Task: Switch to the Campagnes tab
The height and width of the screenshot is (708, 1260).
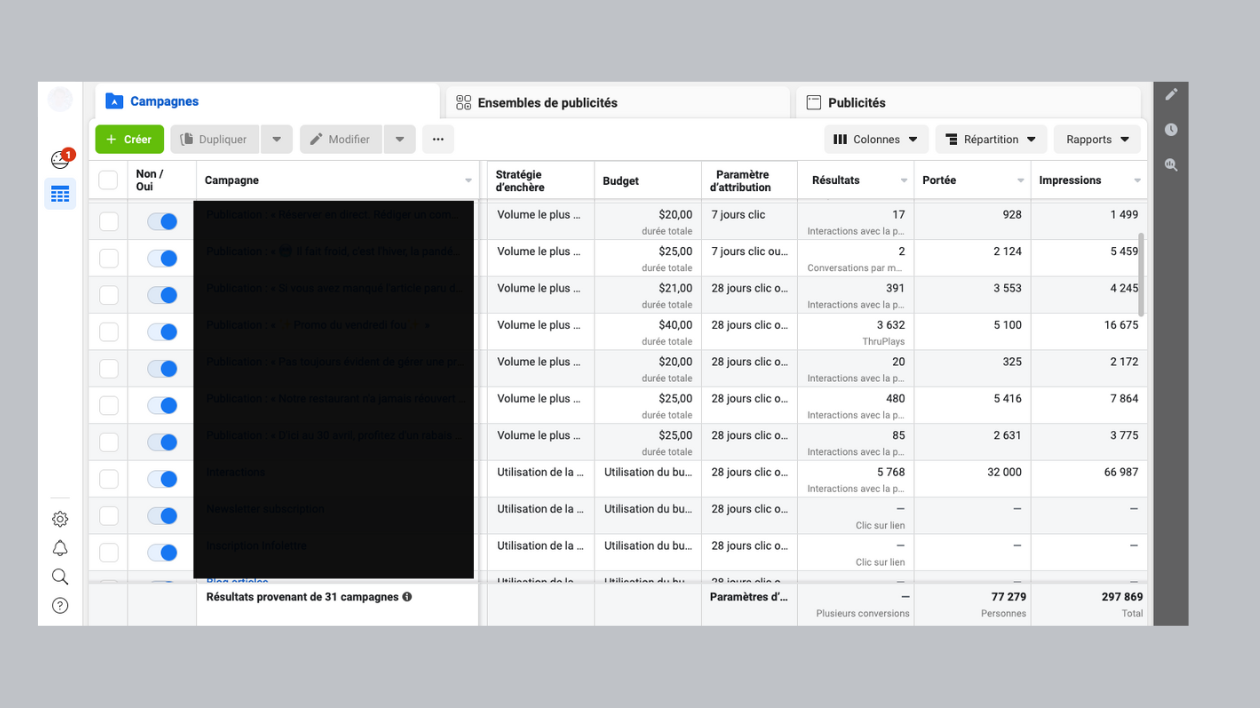Action: (x=267, y=102)
